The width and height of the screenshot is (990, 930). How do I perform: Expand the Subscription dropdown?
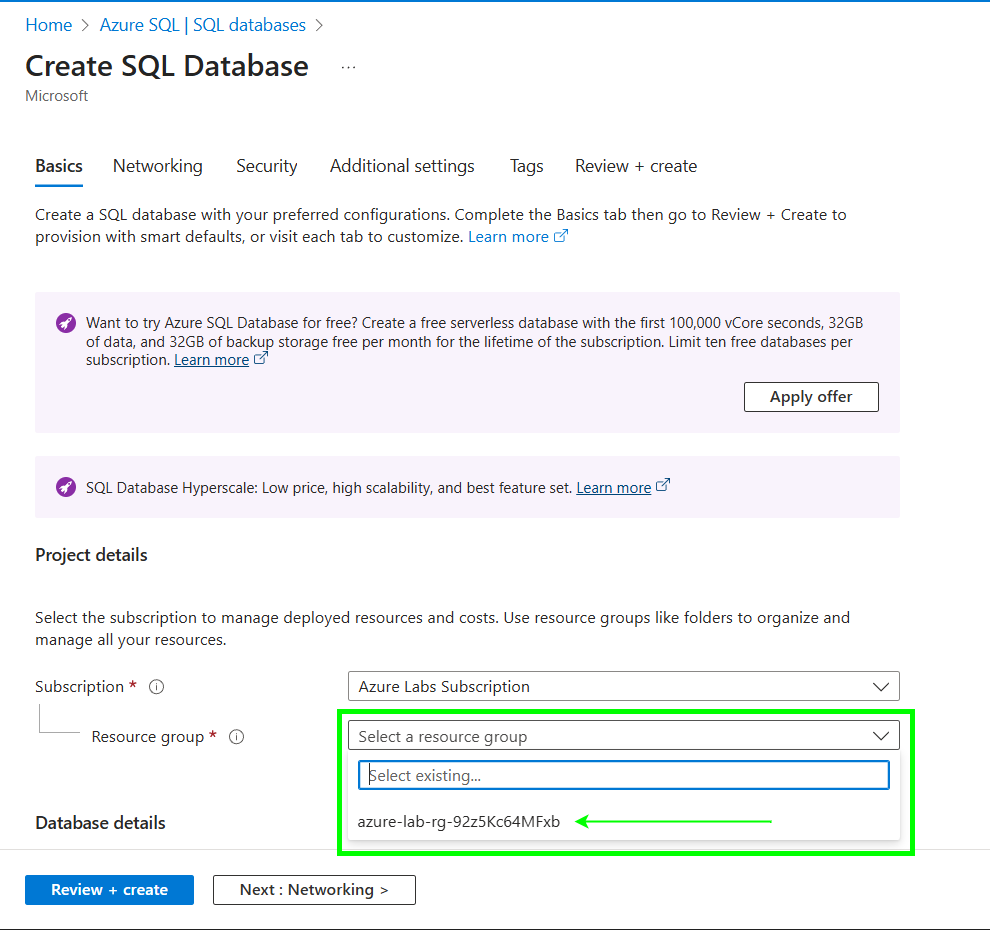pyautogui.click(x=623, y=687)
